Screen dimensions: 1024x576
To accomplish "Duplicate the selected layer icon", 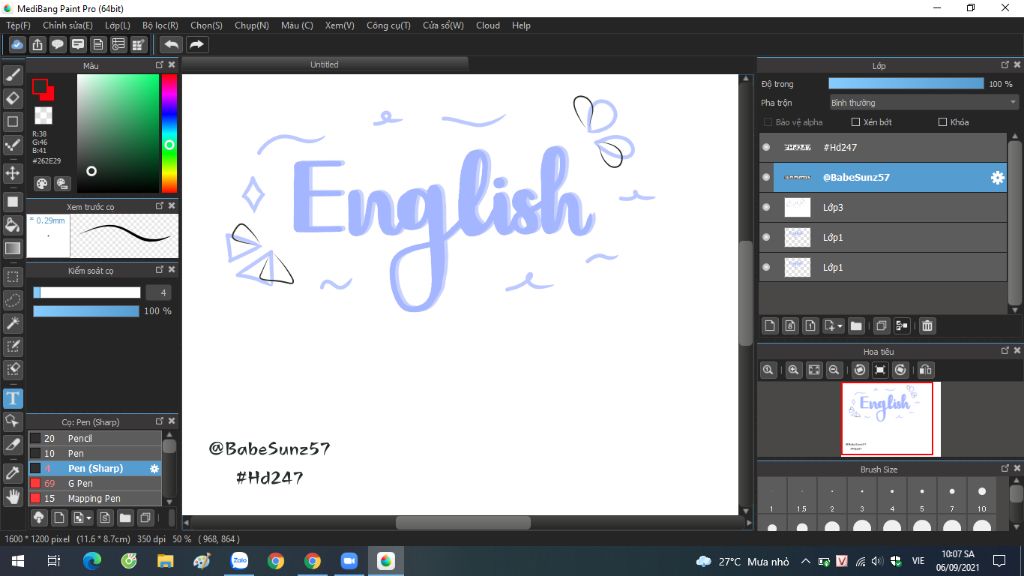I will 881,326.
